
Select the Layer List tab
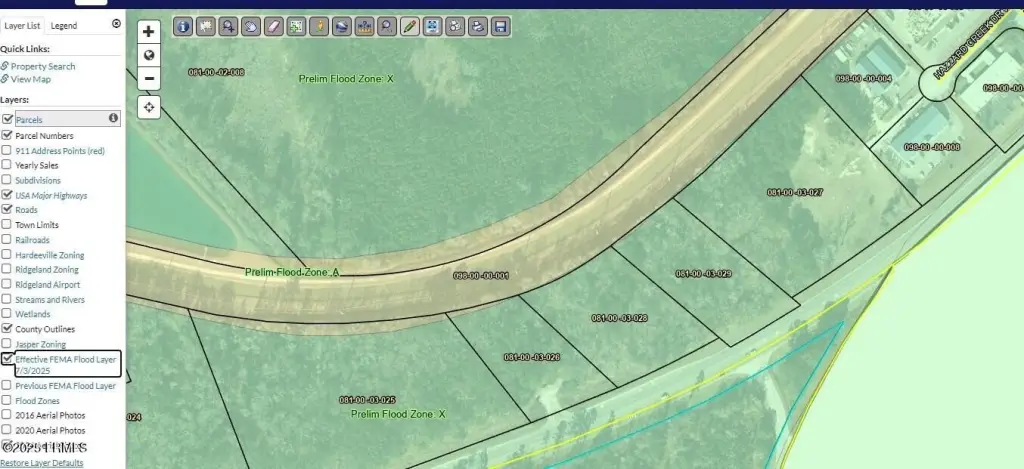coord(21,25)
